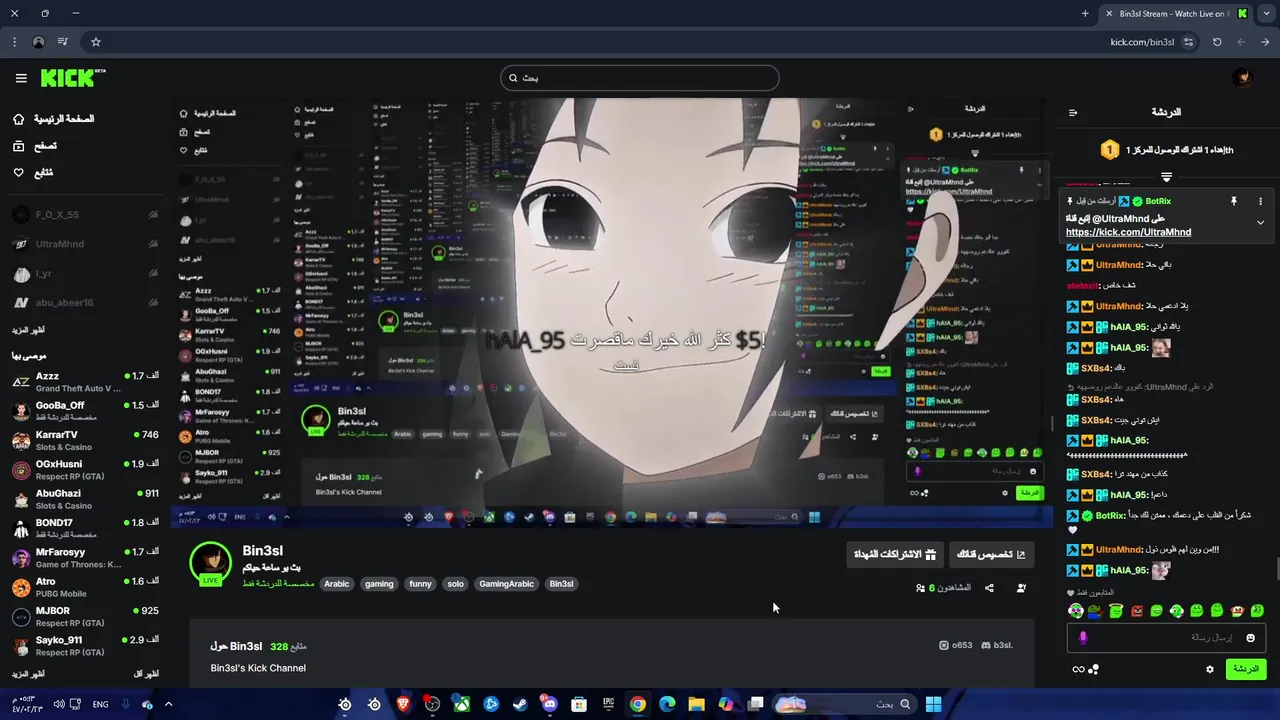Bookmark page with browser star icon
Viewport: 1280px width, 720px height.
click(96, 42)
